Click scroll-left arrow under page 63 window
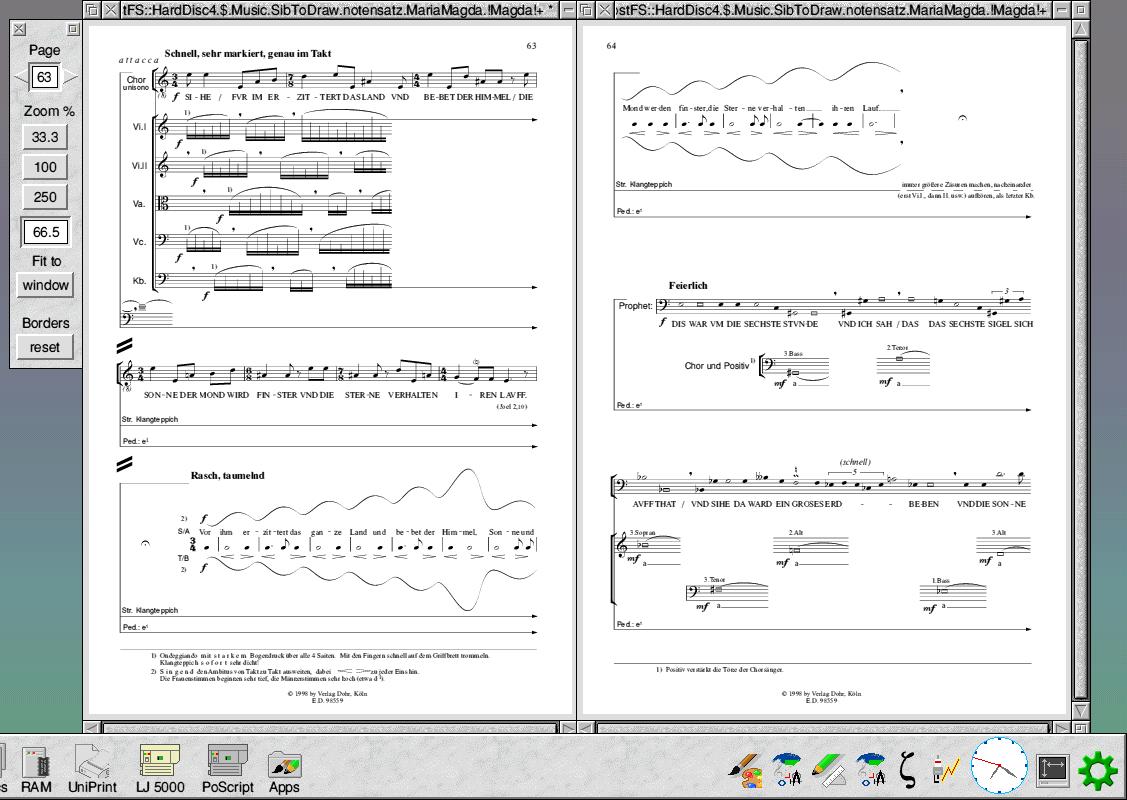 click(92, 729)
